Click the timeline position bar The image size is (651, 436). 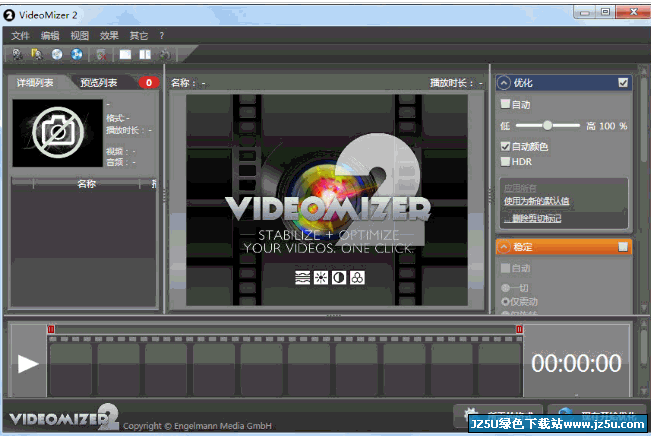285,330
